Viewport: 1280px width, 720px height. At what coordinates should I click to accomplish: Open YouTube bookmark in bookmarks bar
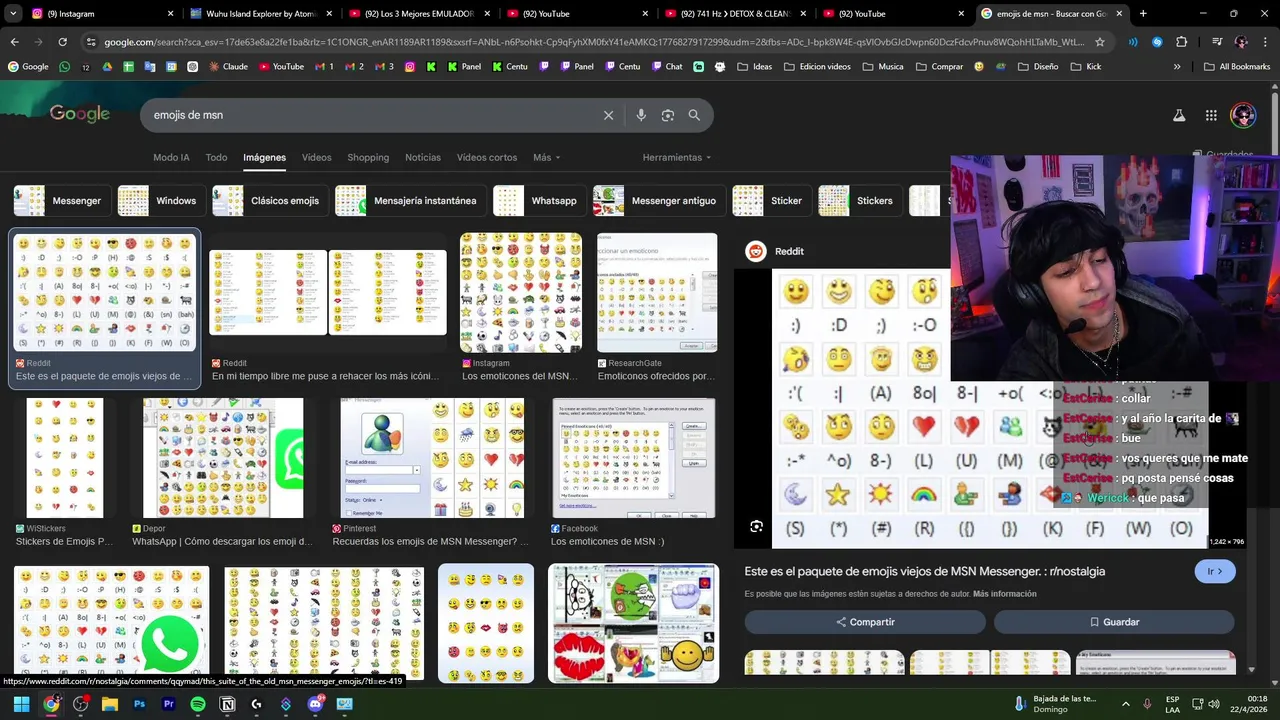280,66
